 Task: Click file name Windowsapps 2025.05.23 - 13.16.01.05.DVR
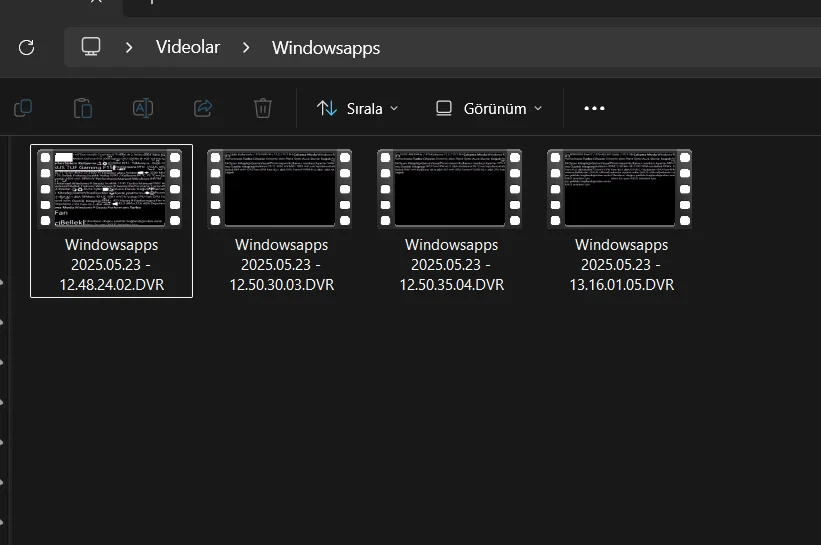point(622,265)
